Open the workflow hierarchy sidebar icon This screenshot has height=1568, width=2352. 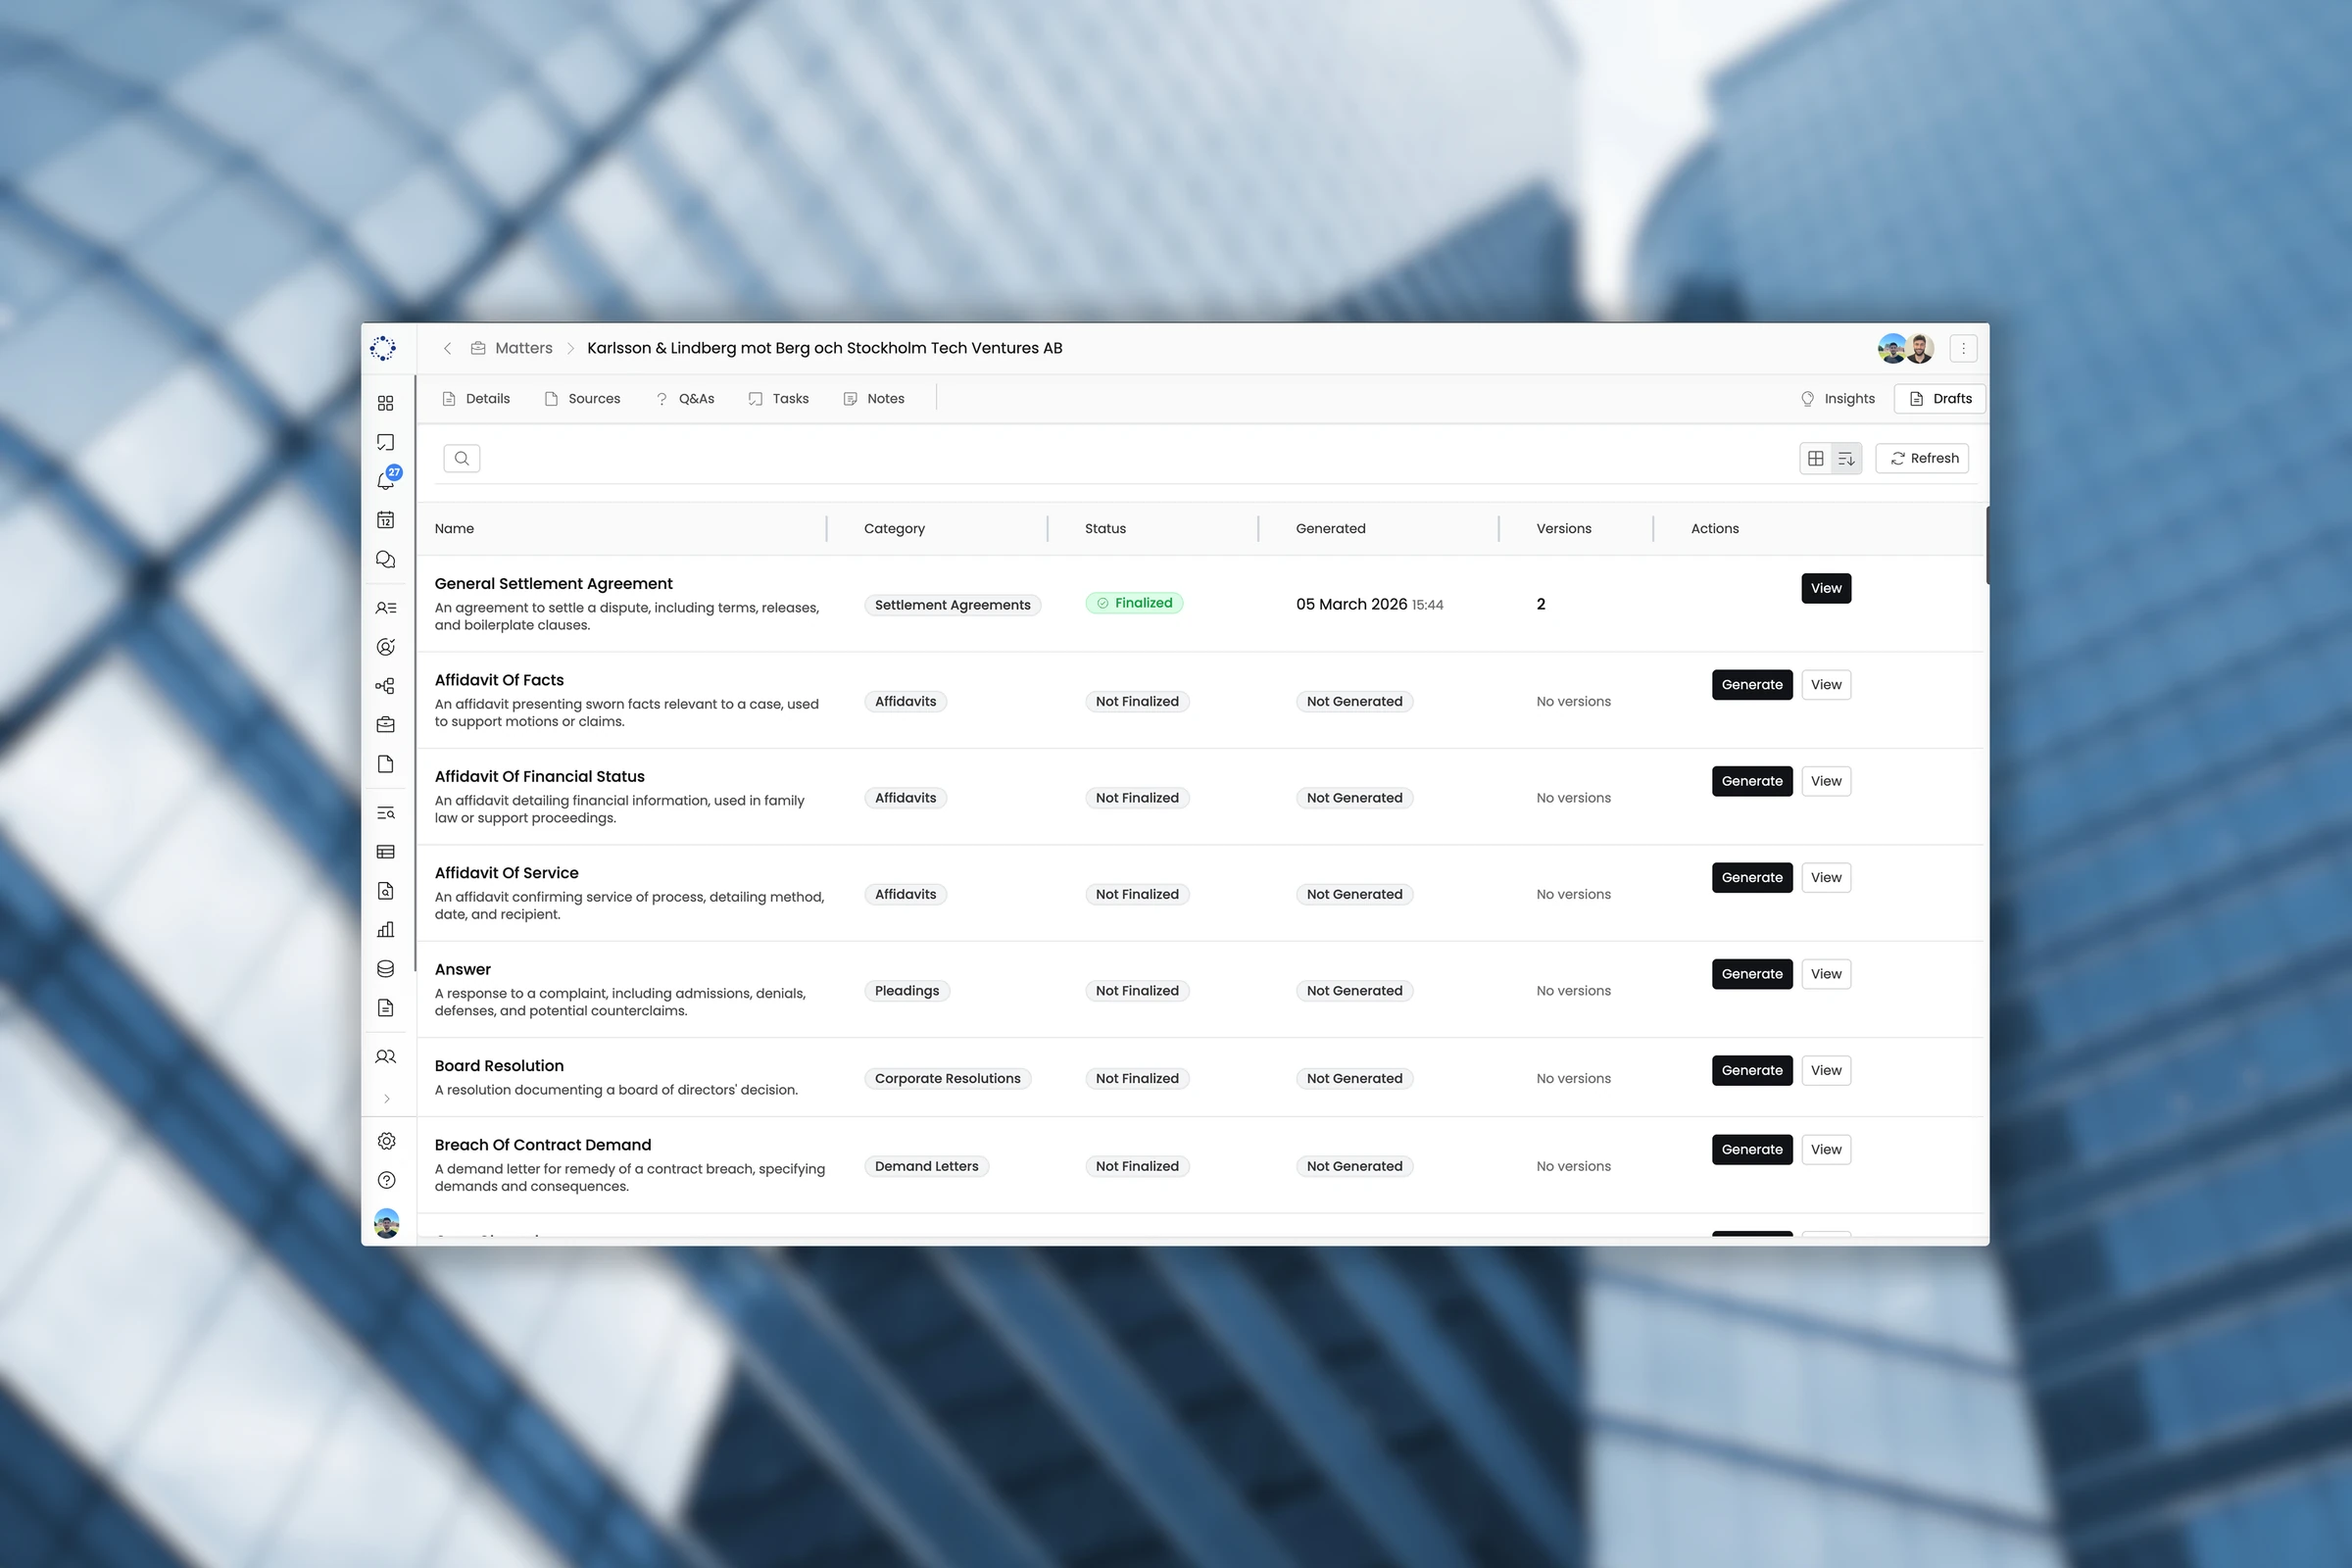click(386, 686)
